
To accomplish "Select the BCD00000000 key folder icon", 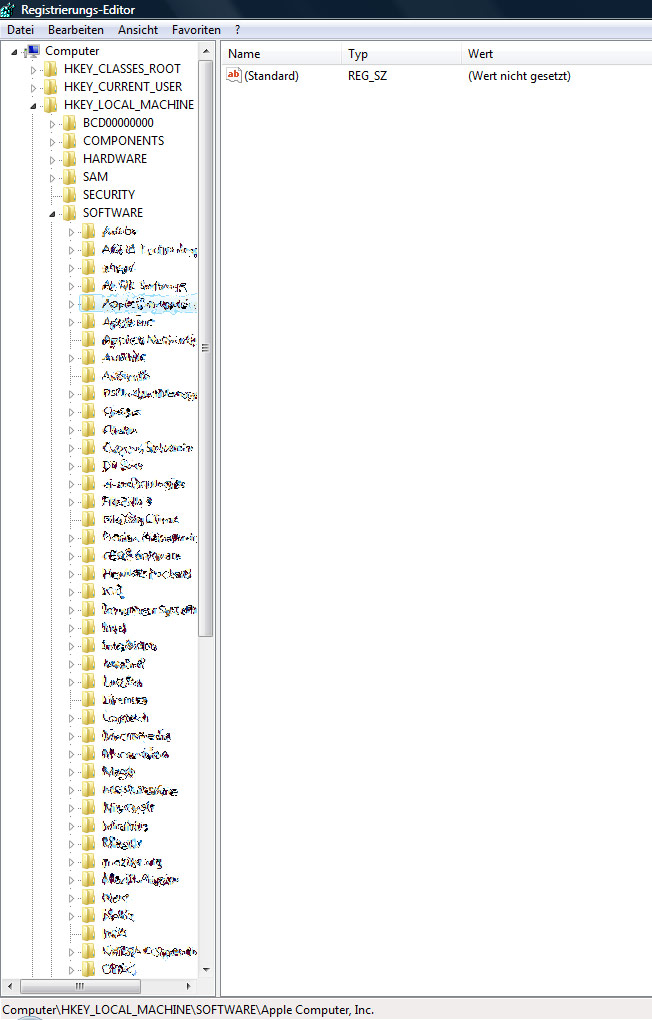I will 70,123.
